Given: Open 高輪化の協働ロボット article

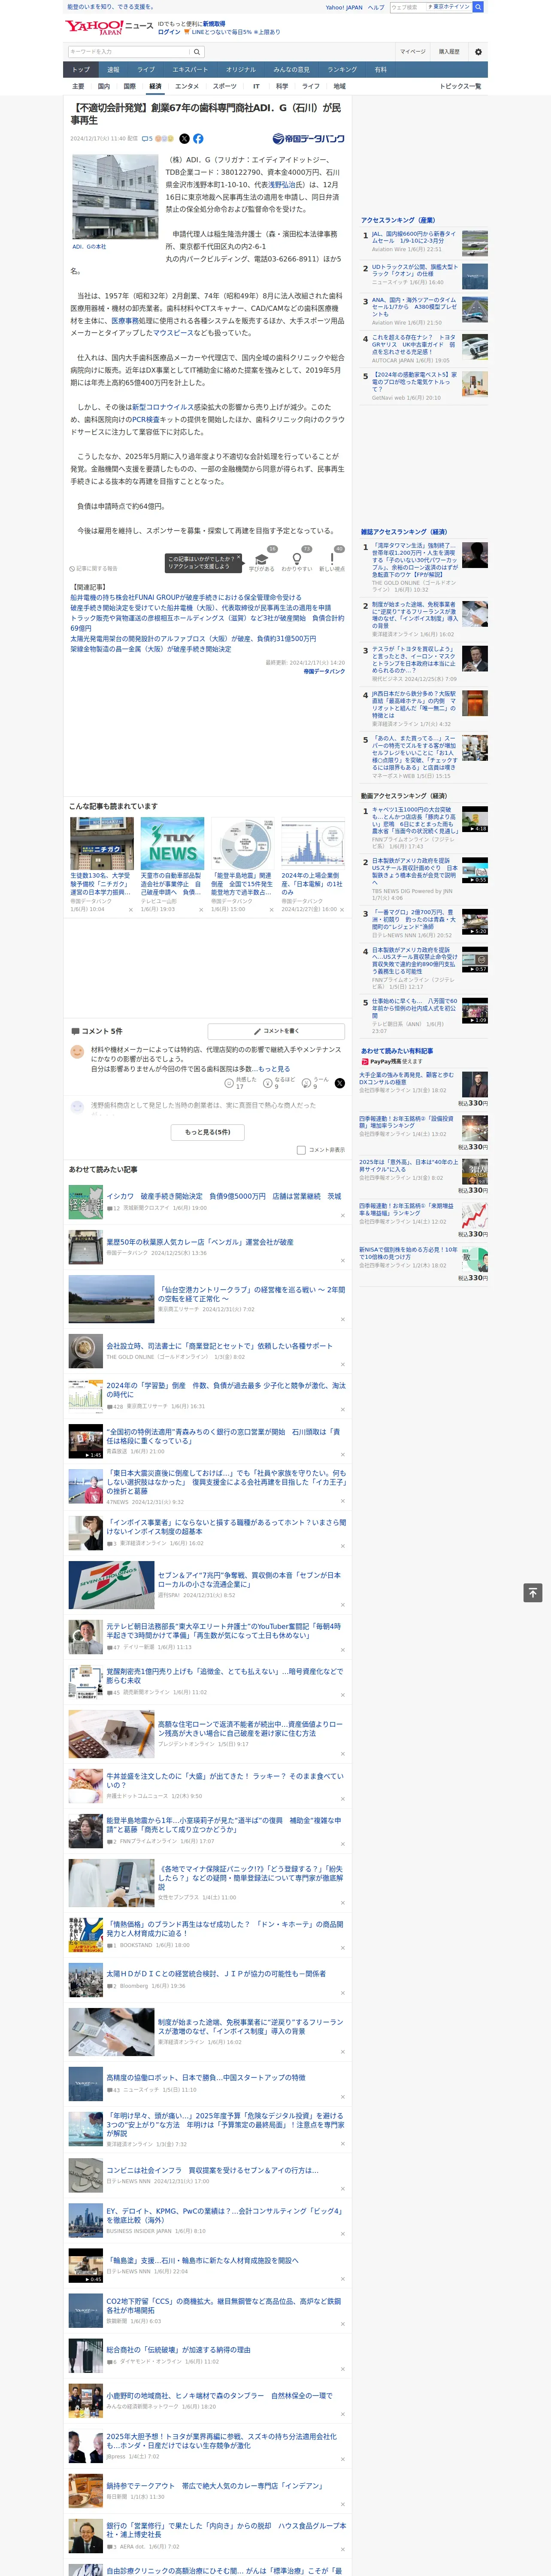Looking at the screenshot, I should point(206,2077).
